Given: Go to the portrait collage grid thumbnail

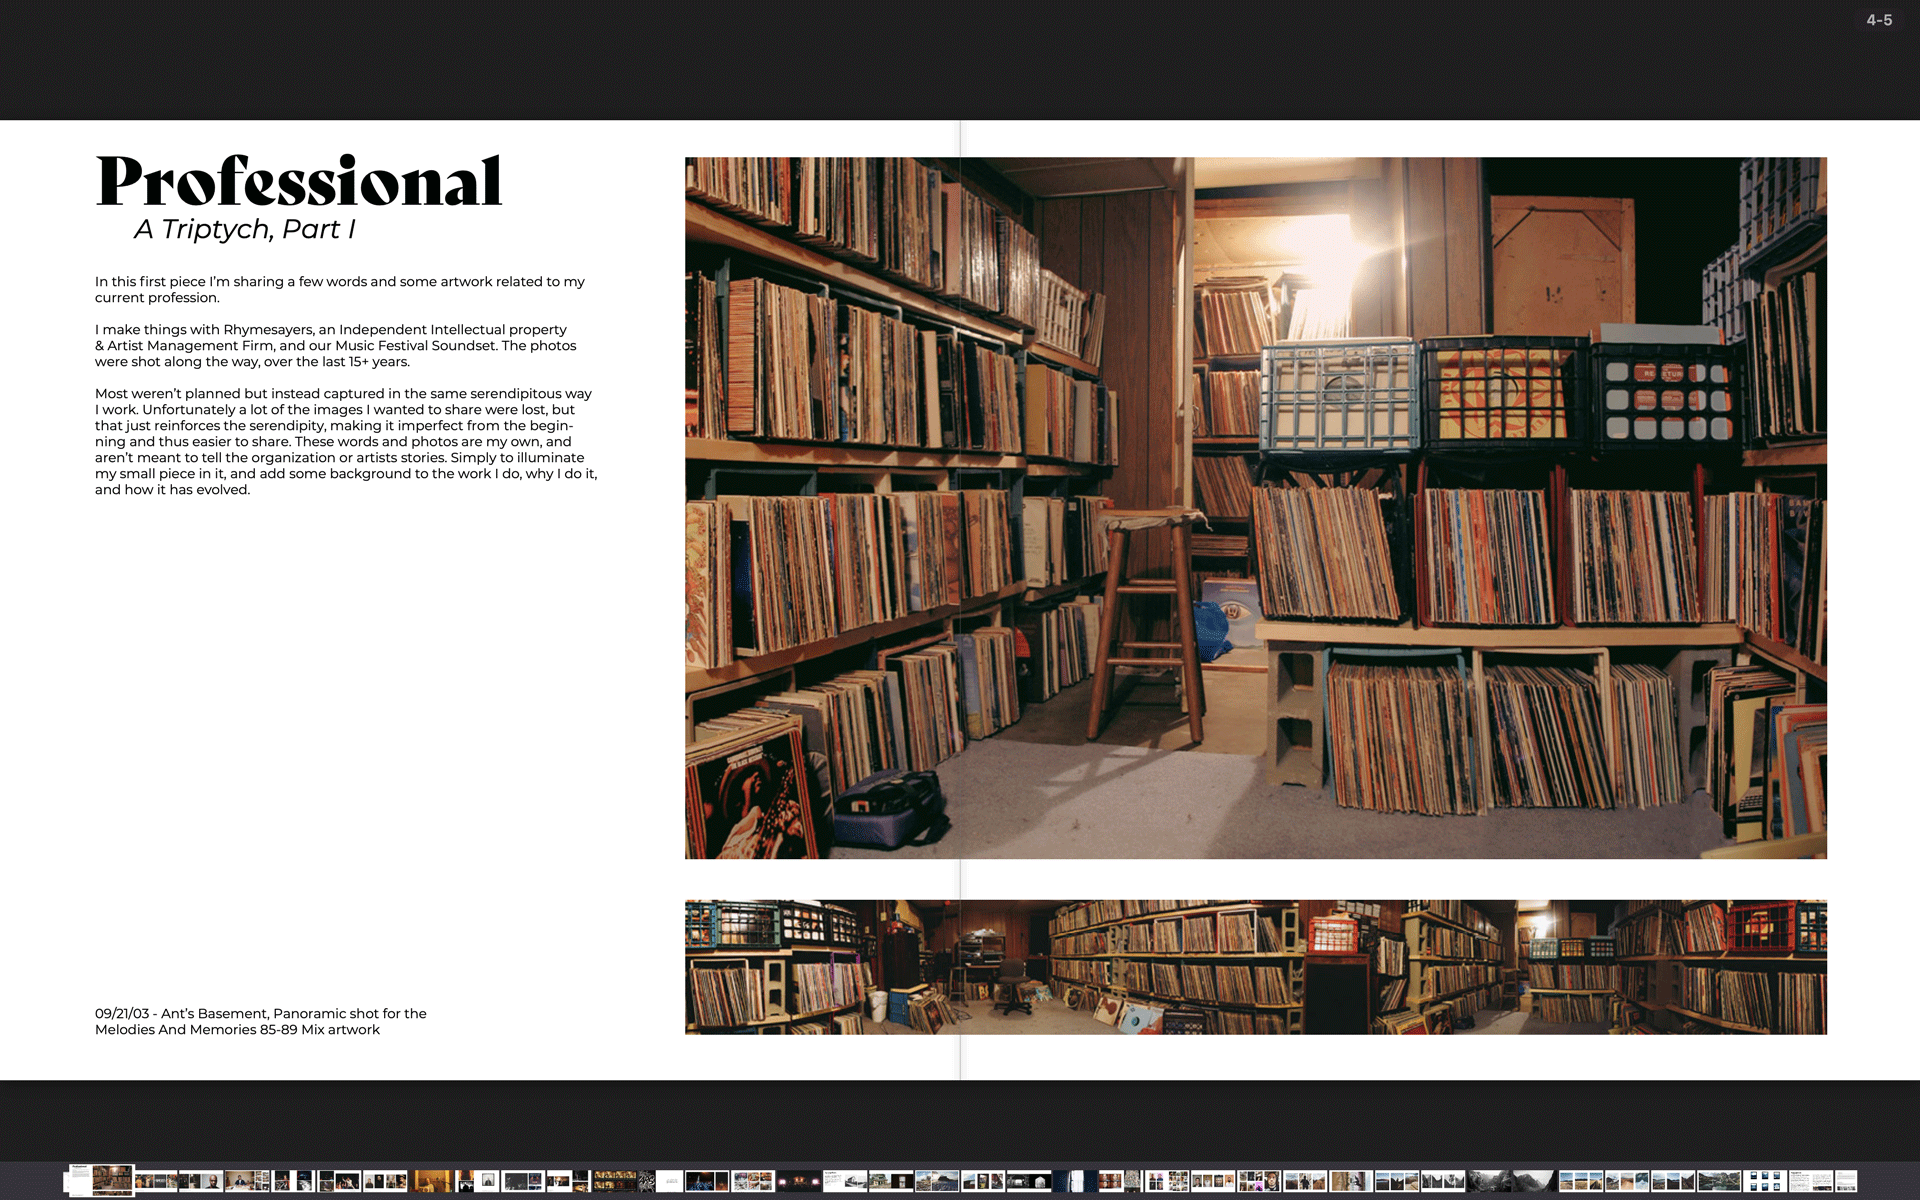Looking at the screenshot, I should click(1167, 1182).
